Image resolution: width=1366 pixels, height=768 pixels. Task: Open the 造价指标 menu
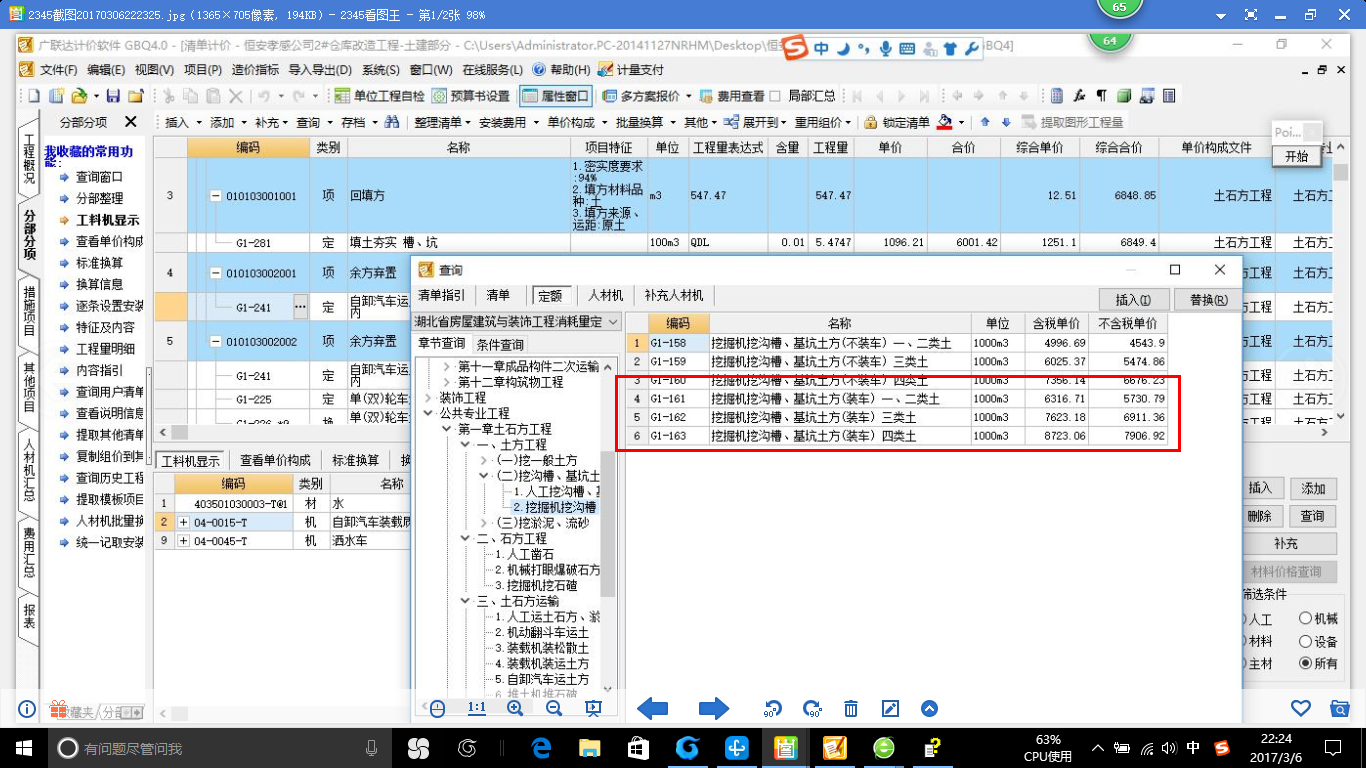click(x=255, y=70)
